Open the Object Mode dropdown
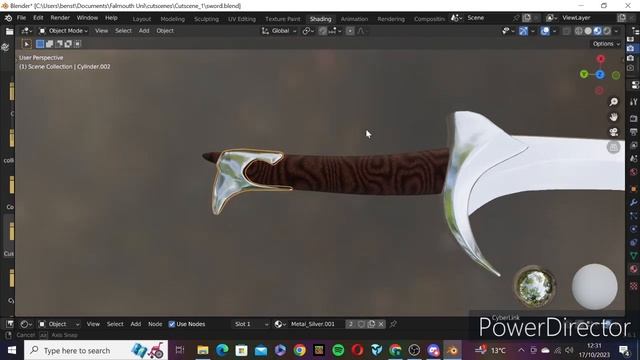The image size is (640, 360). [63, 31]
